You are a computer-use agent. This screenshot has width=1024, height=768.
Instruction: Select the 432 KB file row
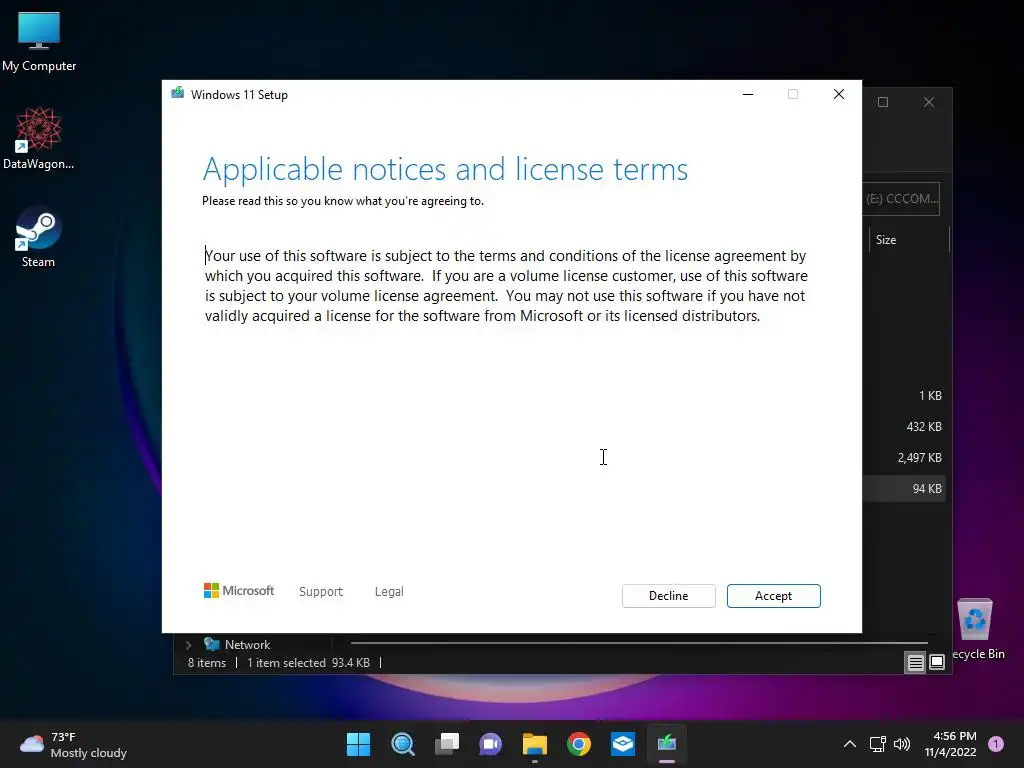click(904, 426)
